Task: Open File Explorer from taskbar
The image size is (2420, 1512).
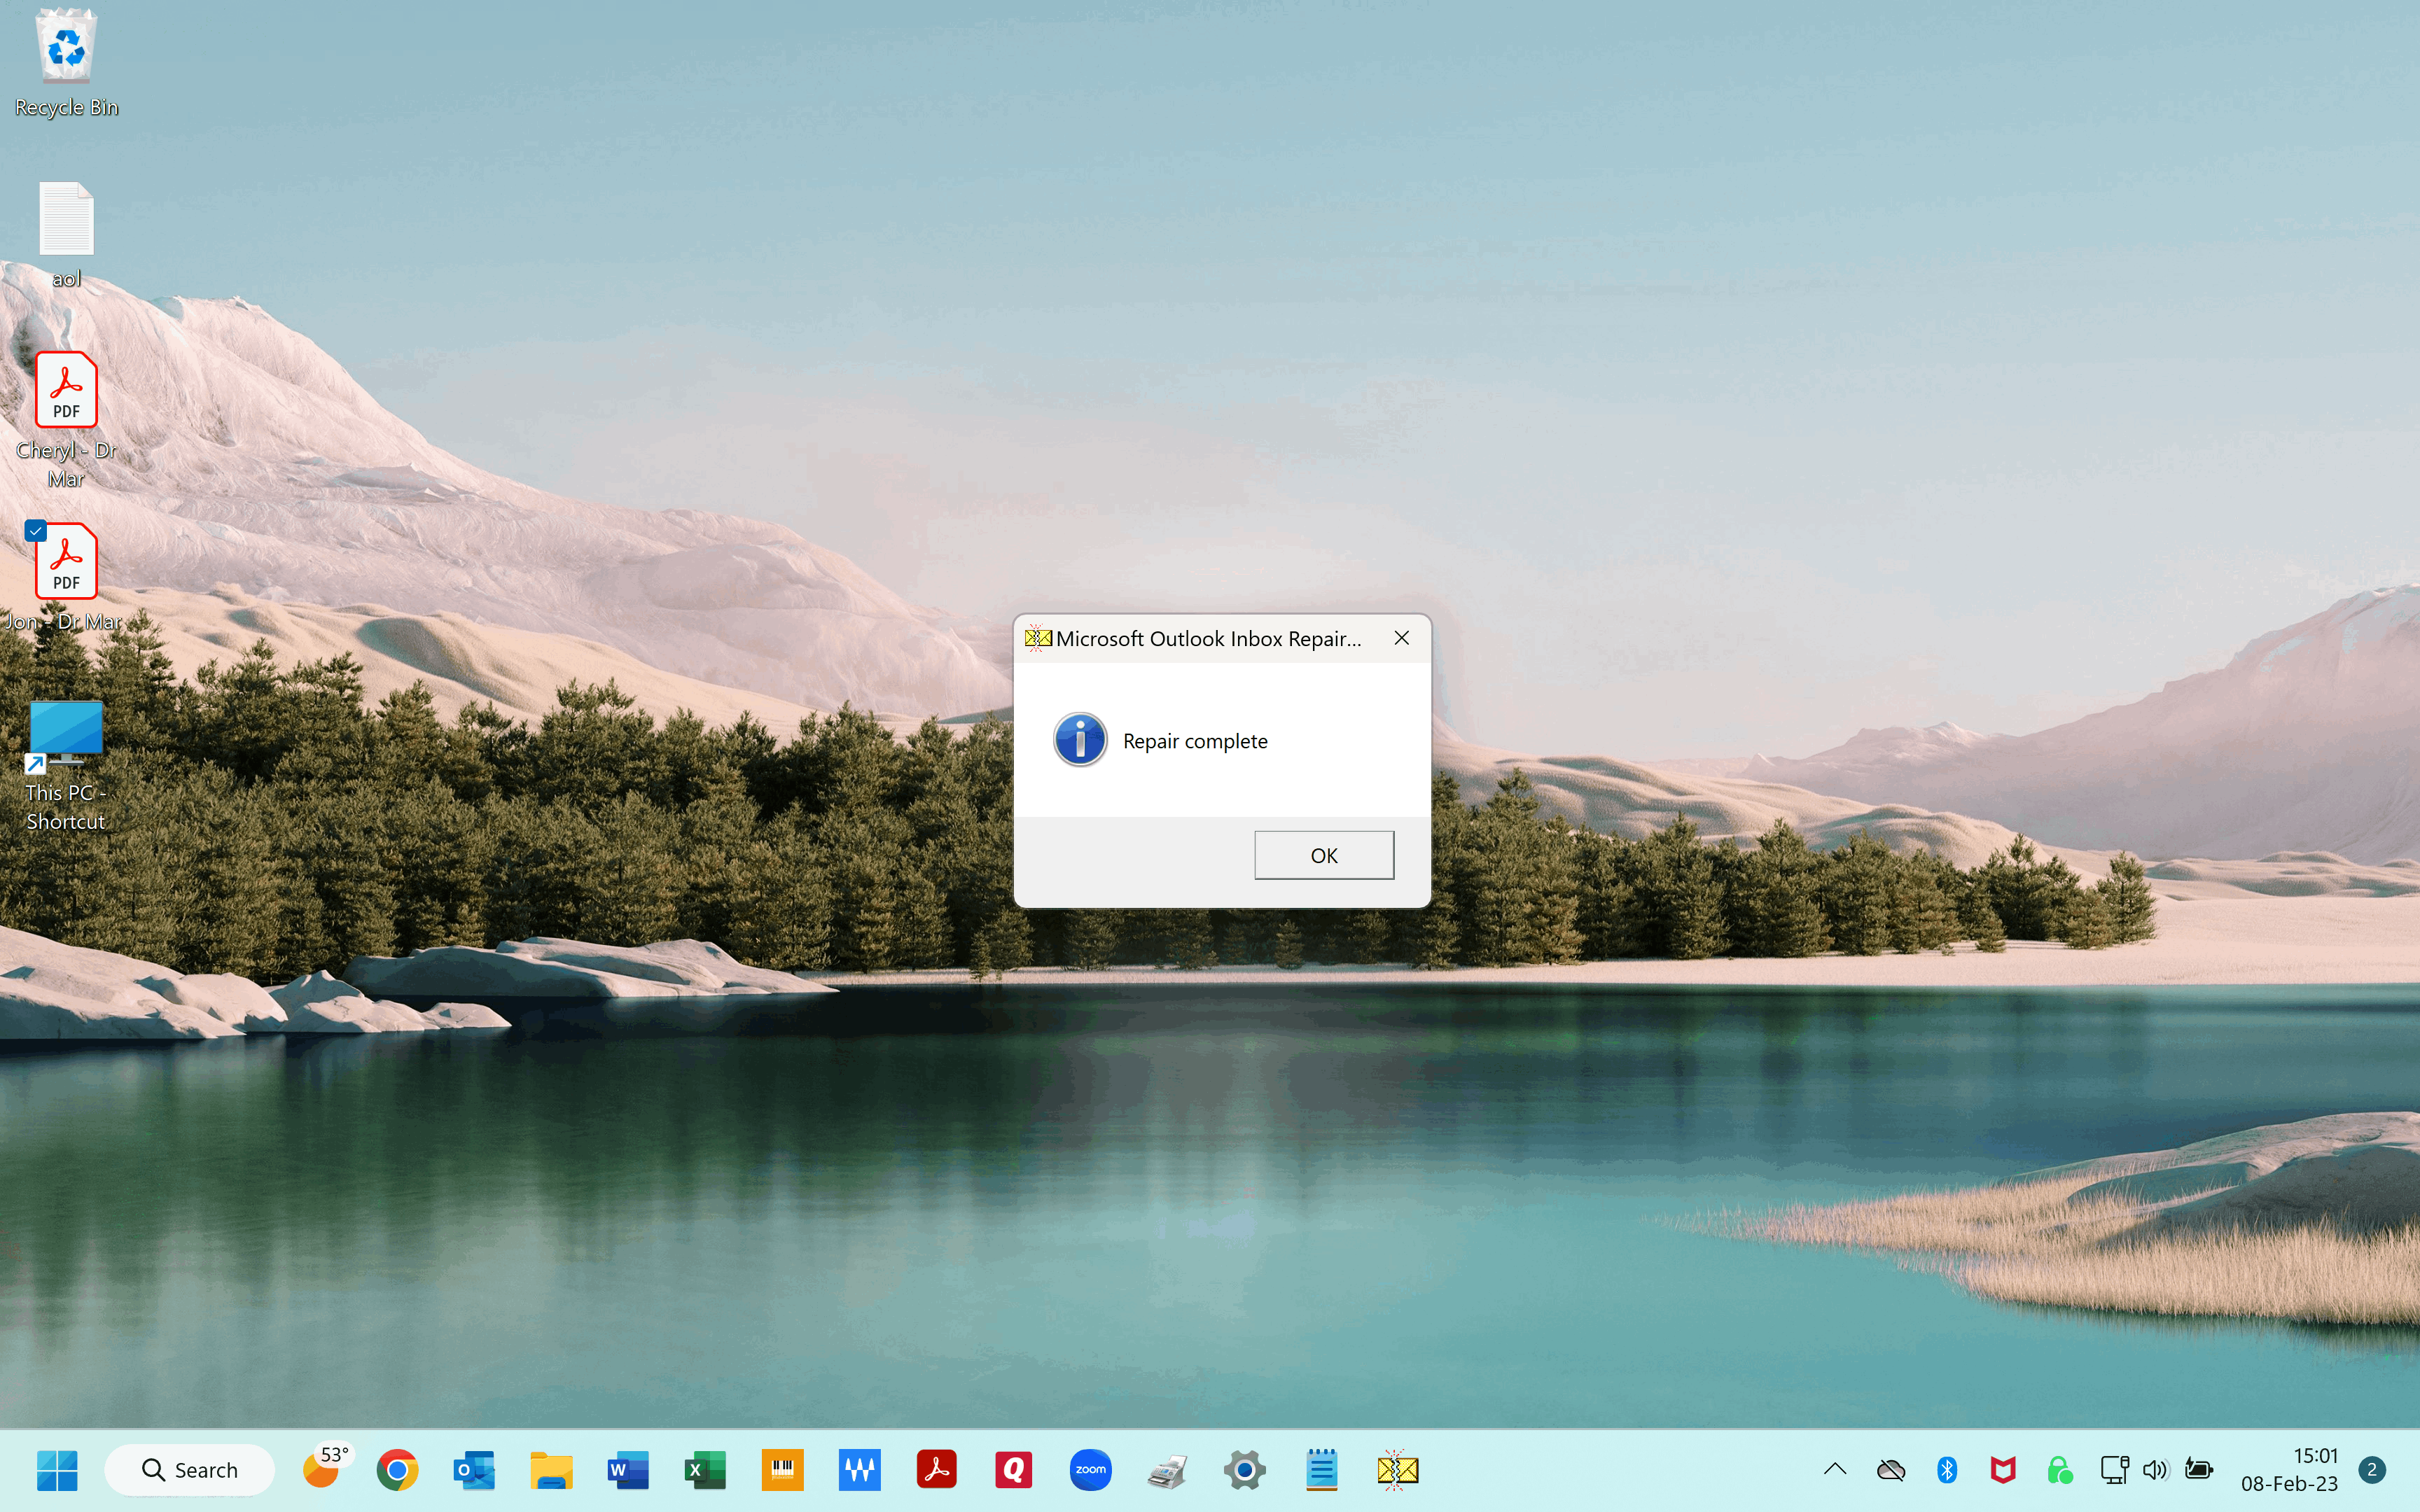Action: [551, 1469]
